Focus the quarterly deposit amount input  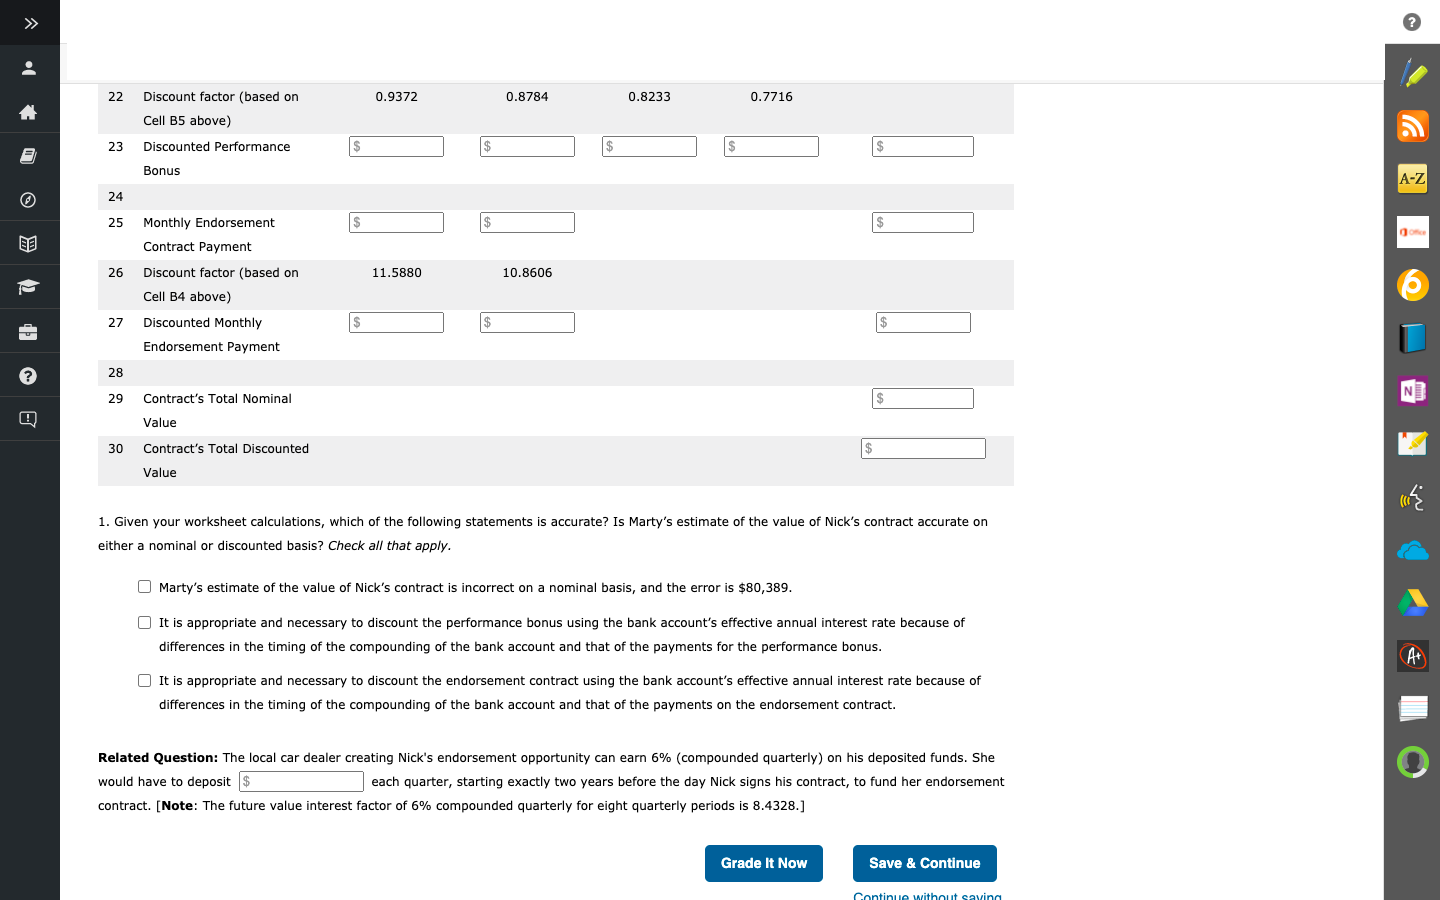pyautogui.click(x=301, y=782)
